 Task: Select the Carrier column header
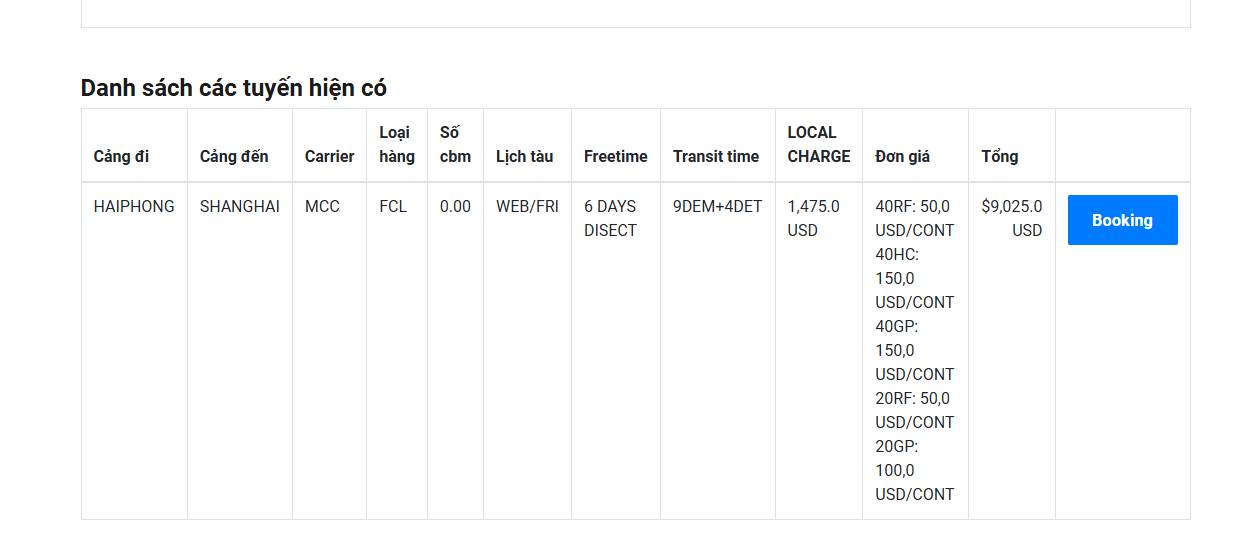point(329,156)
